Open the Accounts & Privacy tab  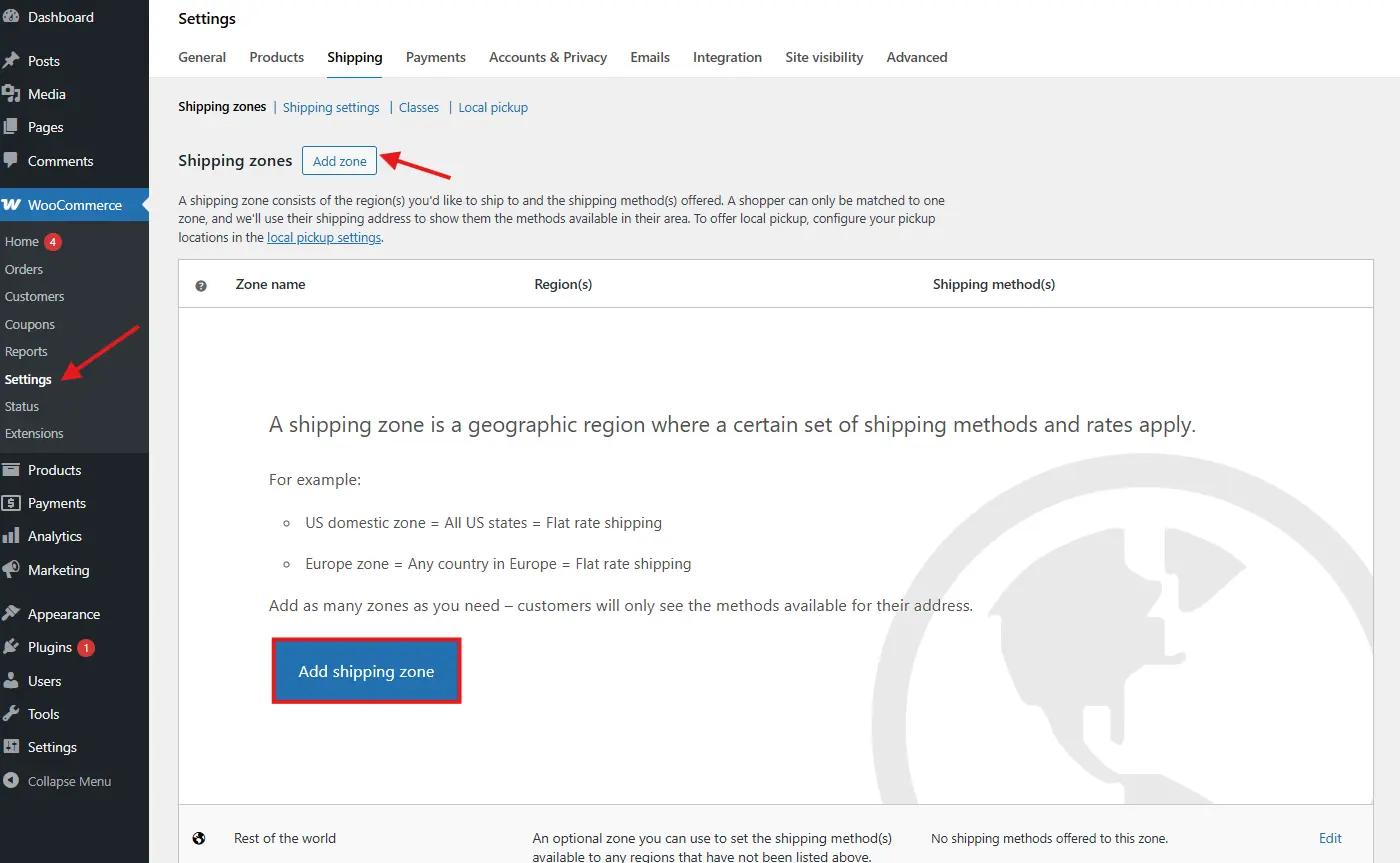tap(548, 57)
